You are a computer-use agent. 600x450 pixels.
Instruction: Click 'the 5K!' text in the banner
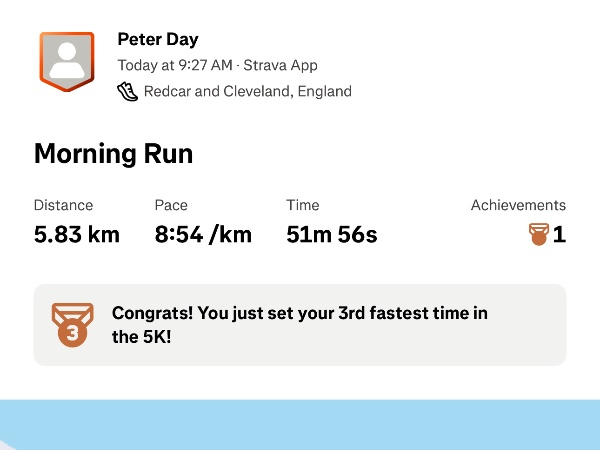click(141, 337)
